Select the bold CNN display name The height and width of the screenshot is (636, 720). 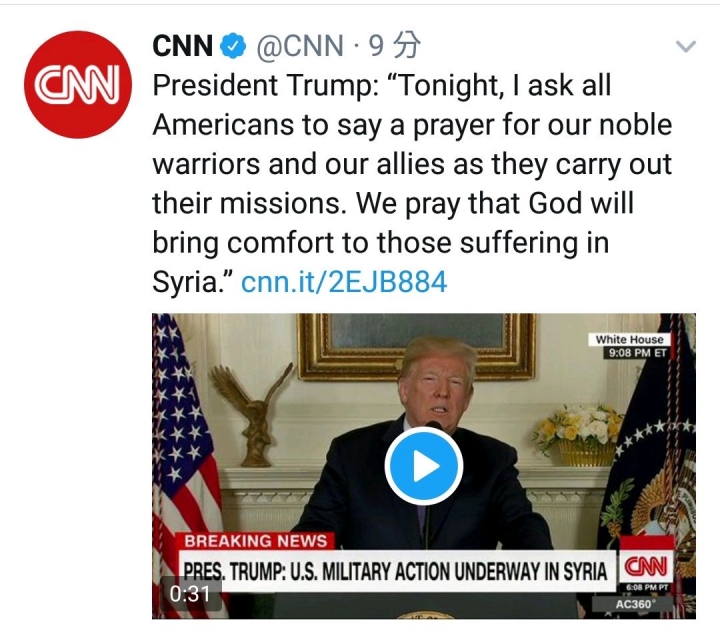182,46
